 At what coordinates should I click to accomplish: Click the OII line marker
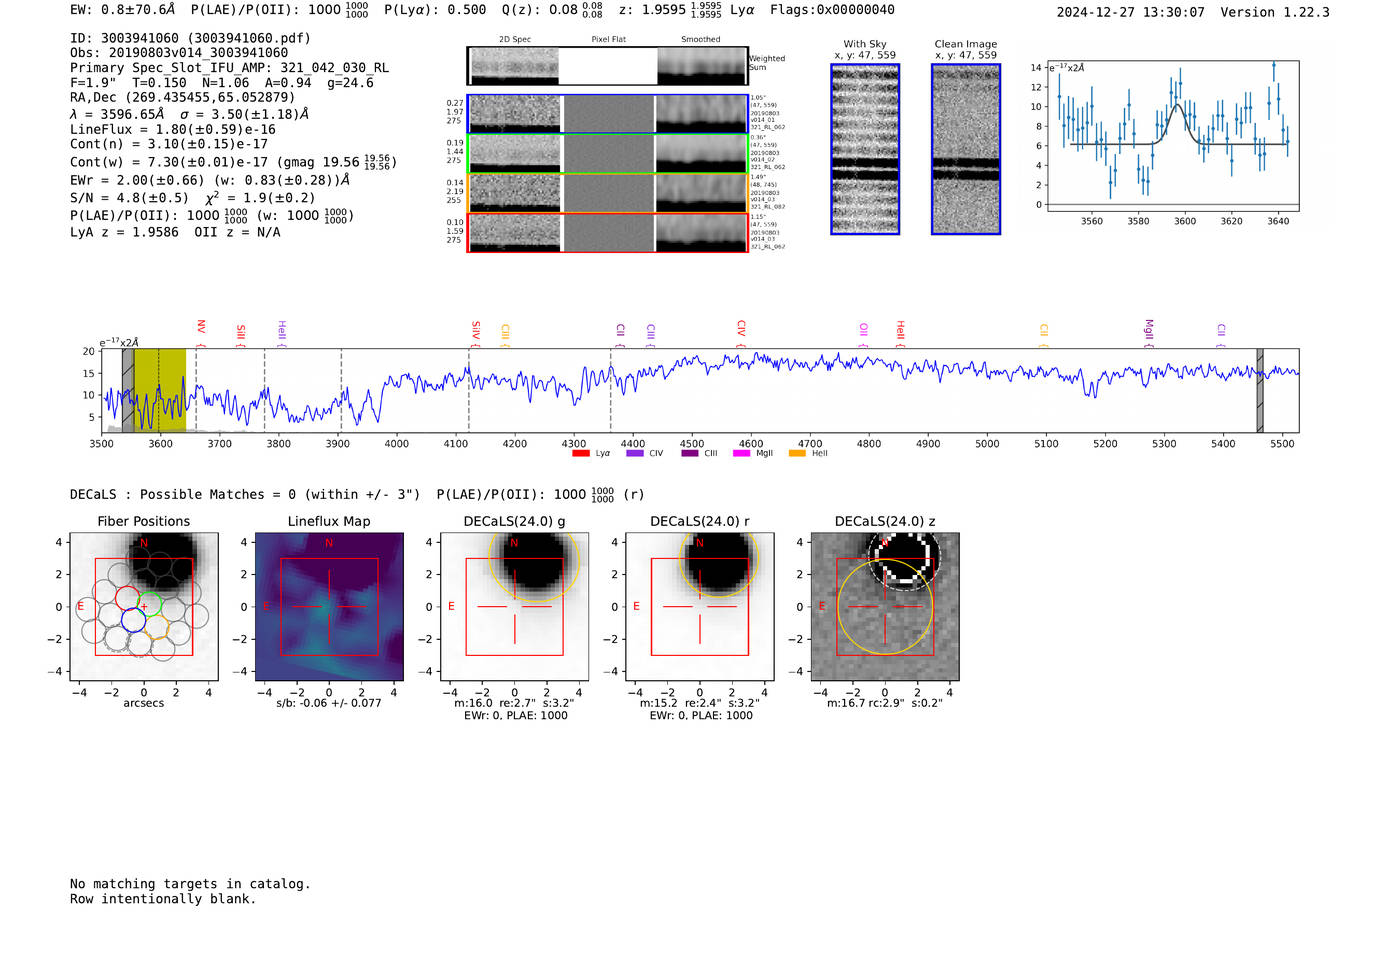[864, 334]
